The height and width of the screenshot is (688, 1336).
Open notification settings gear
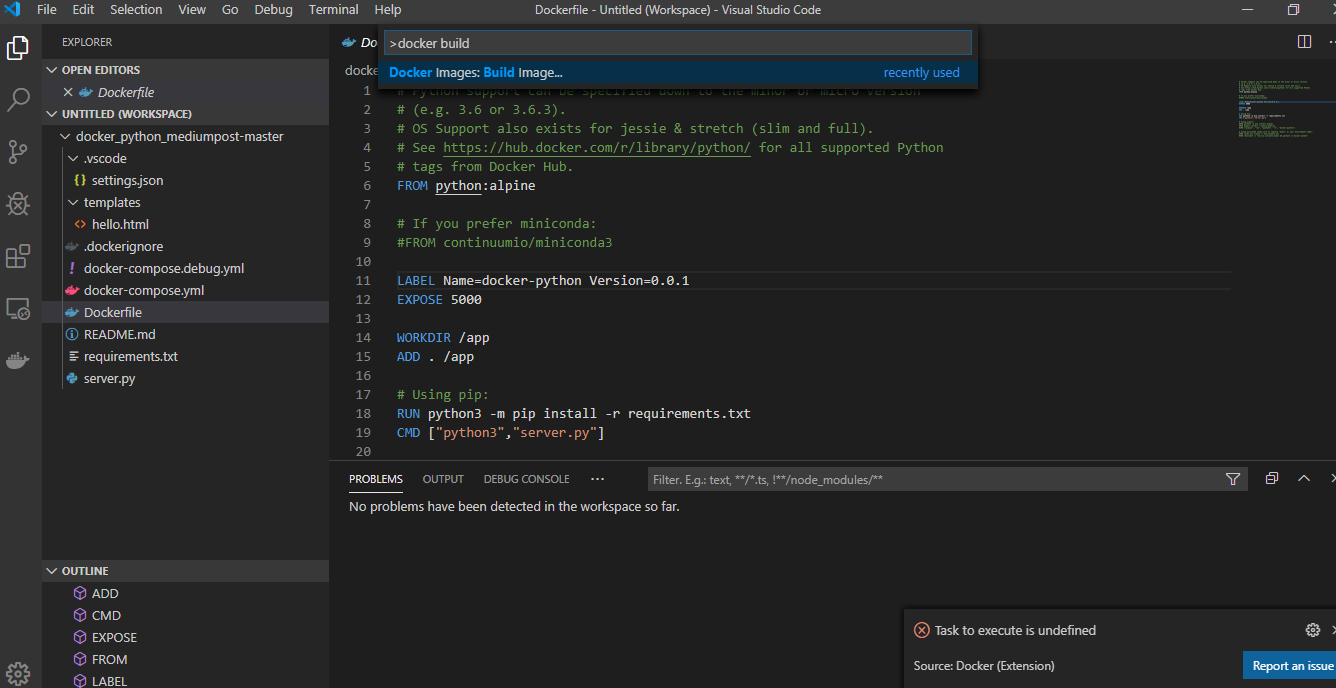(x=1312, y=629)
